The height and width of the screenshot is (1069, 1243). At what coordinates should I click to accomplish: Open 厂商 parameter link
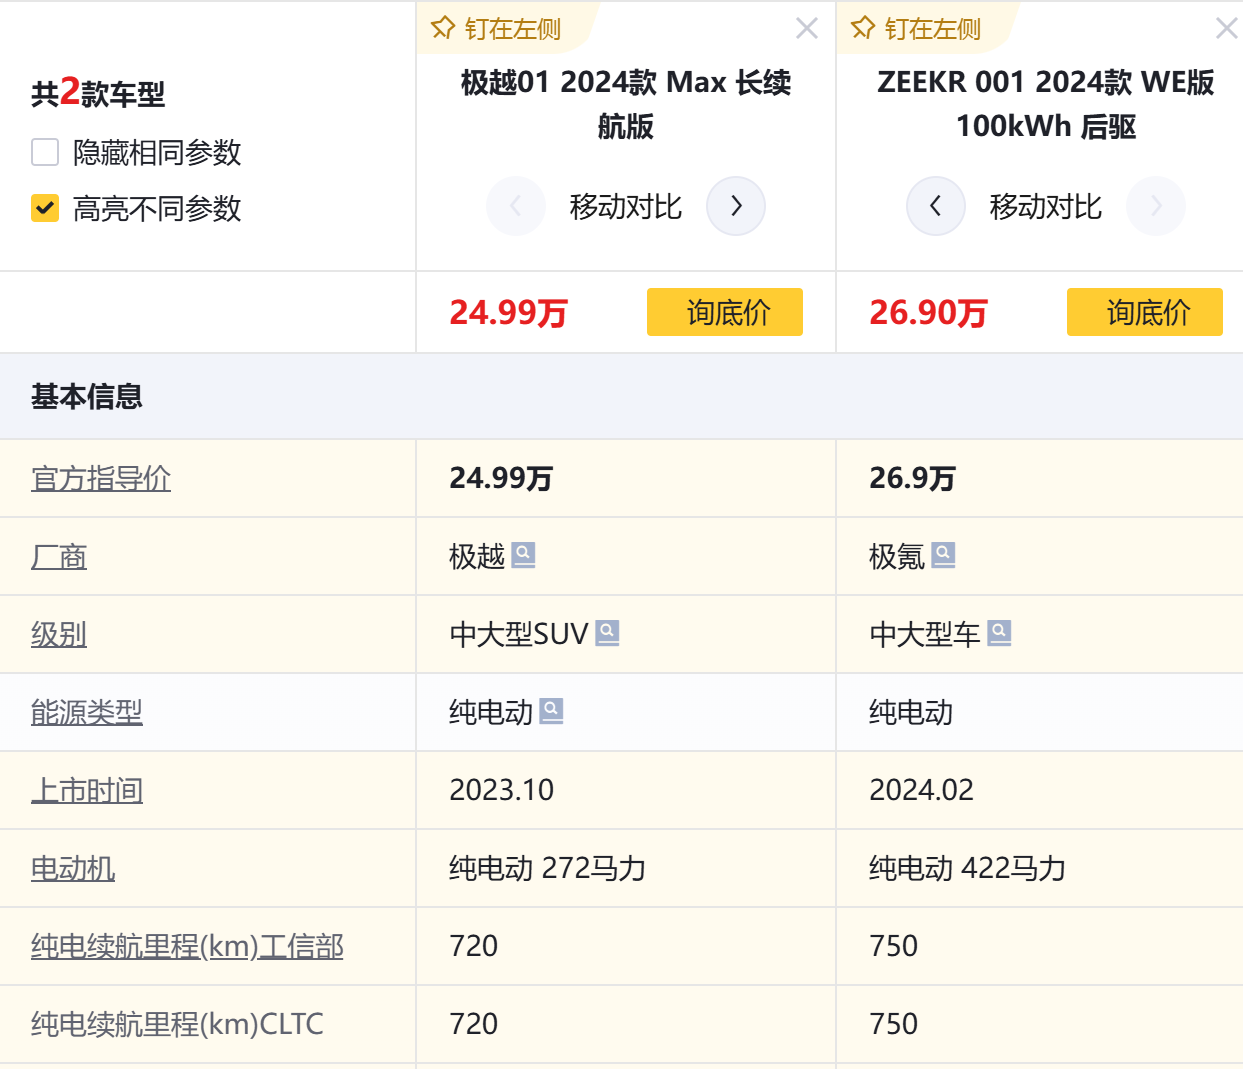(x=59, y=556)
